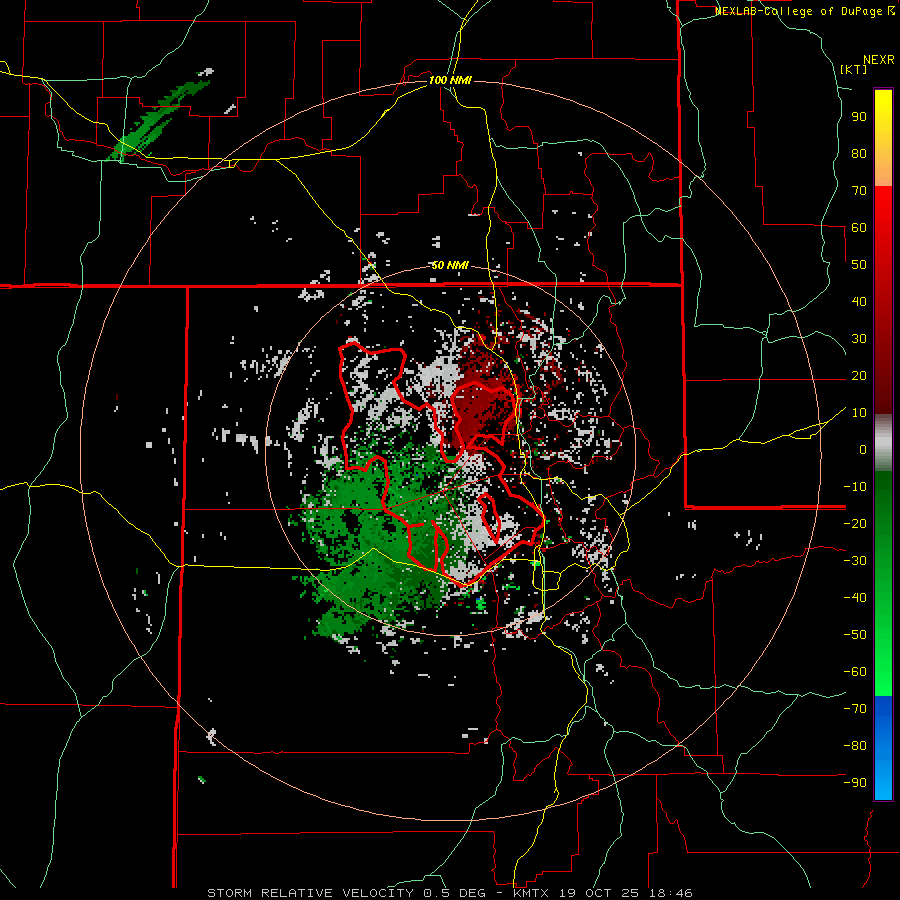Click the [KT] units label

coord(854,69)
